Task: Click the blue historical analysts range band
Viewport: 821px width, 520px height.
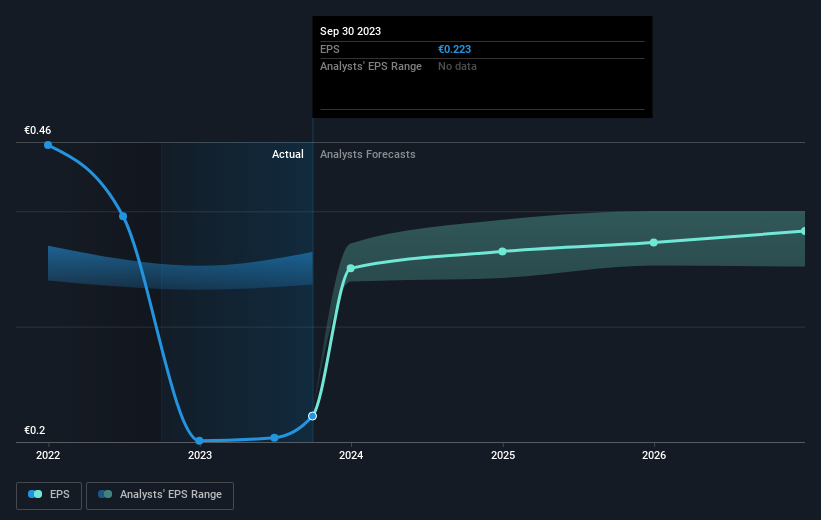Action: tap(180, 275)
